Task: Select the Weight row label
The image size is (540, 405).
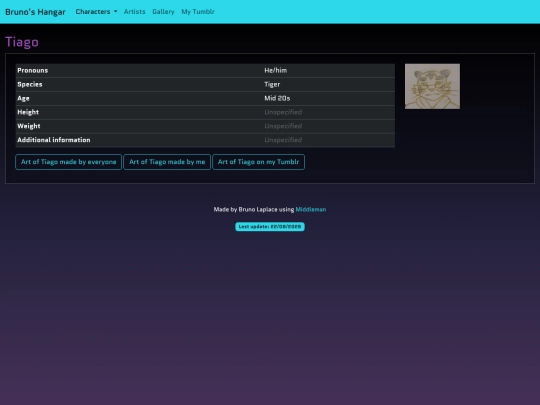Action: pos(29,126)
